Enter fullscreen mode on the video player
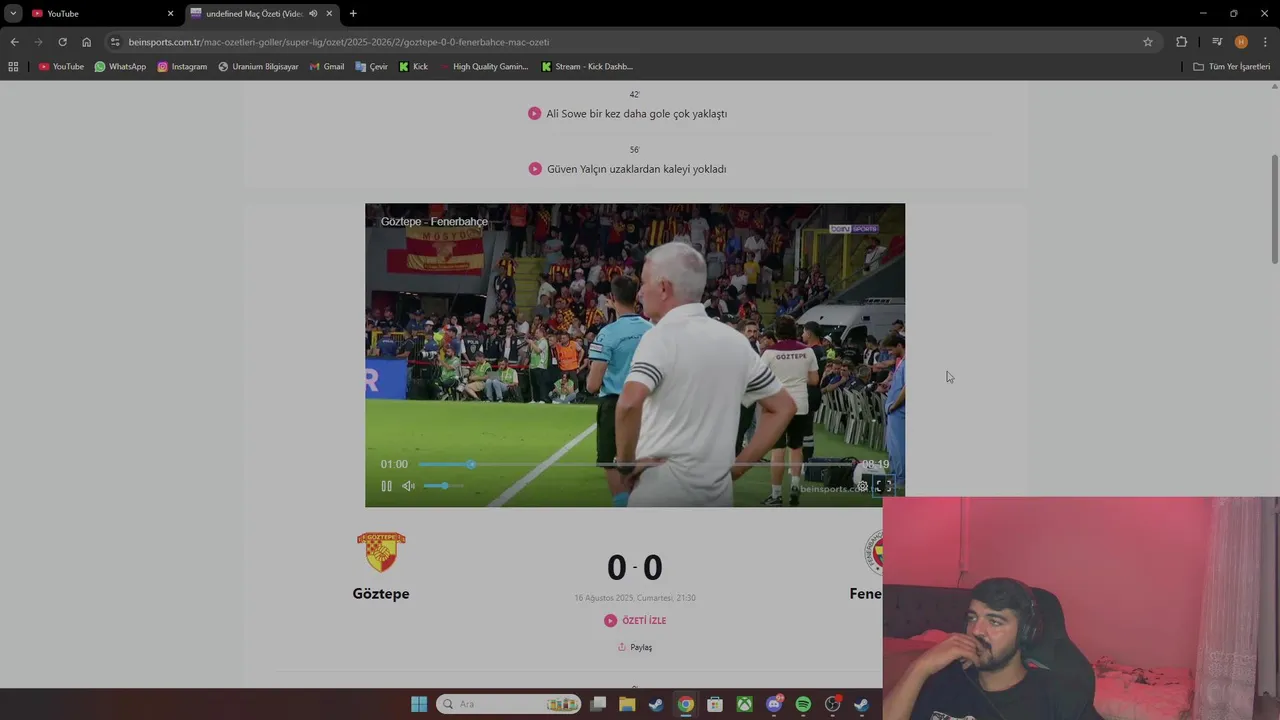1280x720 pixels. 884,486
